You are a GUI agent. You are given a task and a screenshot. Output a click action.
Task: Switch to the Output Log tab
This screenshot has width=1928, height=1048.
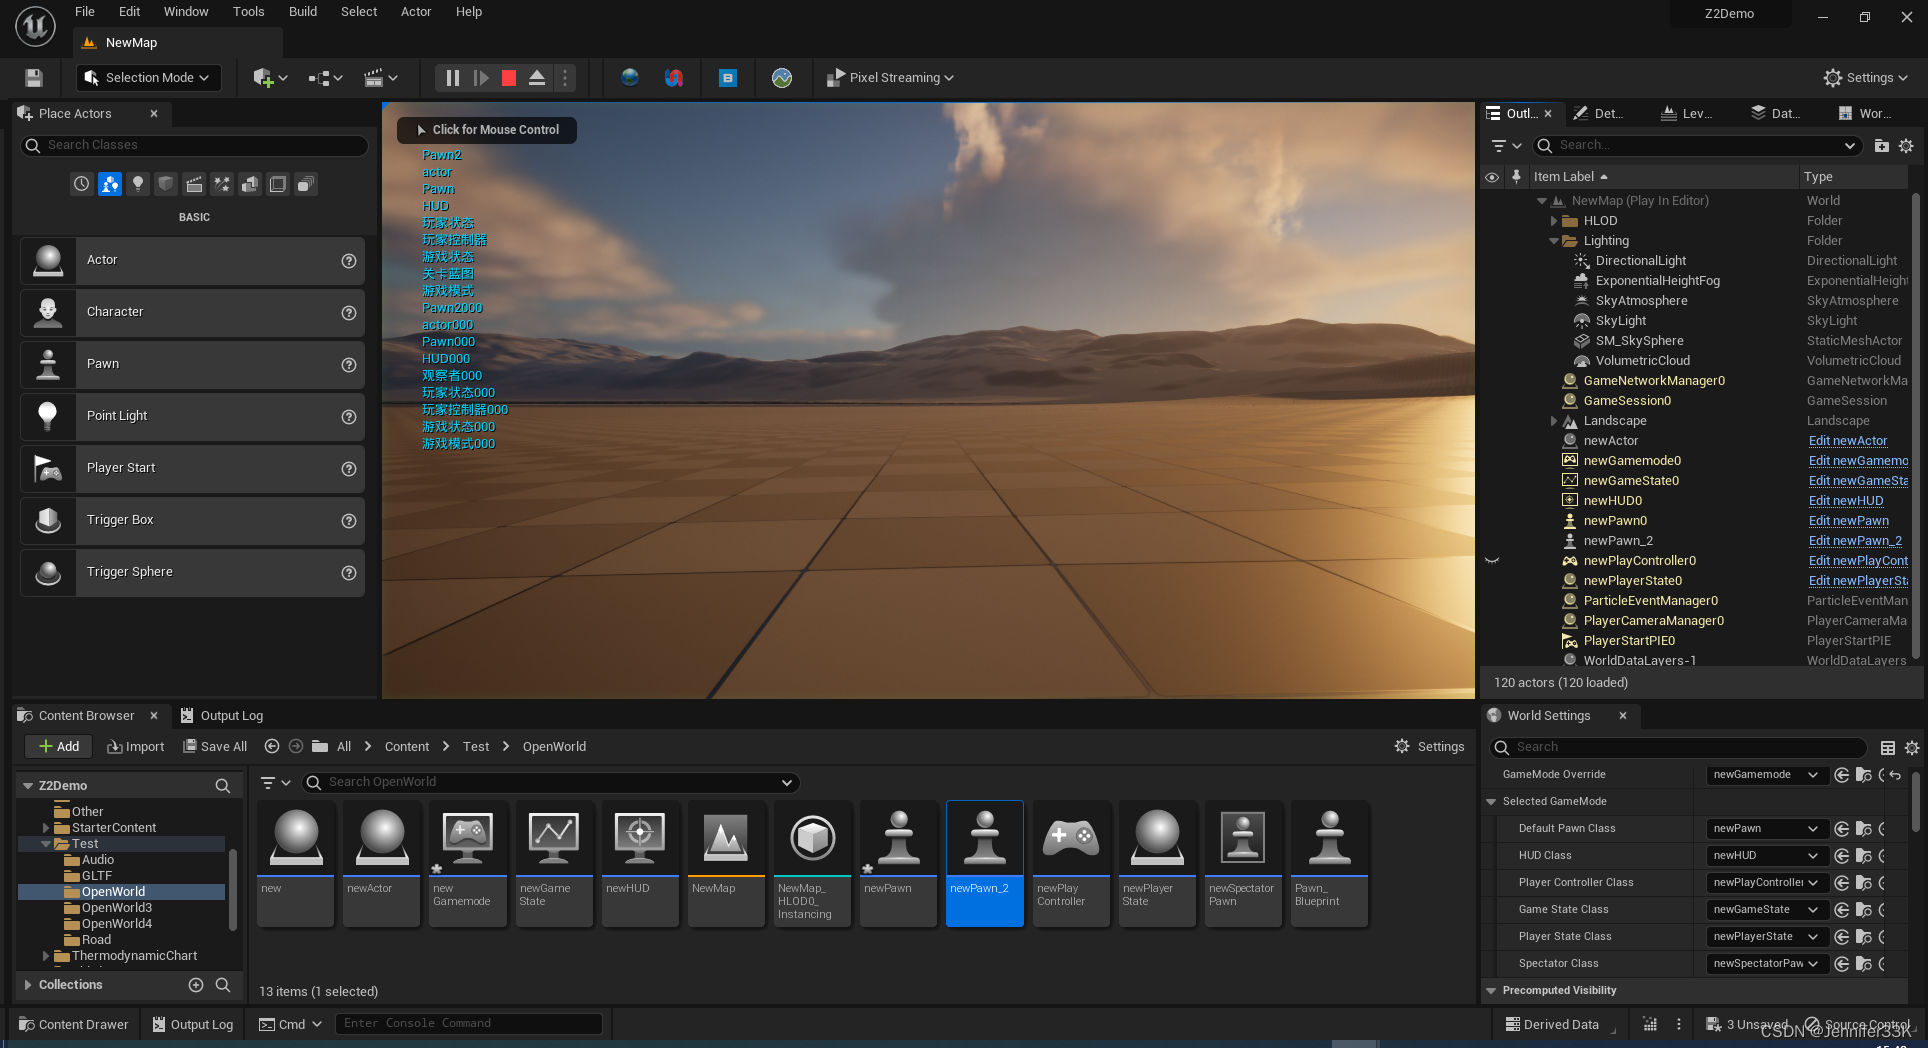pyautogui.click(x=222, y=716)
